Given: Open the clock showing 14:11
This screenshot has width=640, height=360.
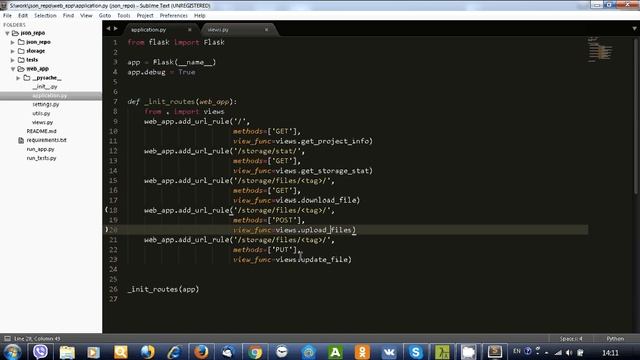Looking at the screenshot, I should click(x=610, y=353).
